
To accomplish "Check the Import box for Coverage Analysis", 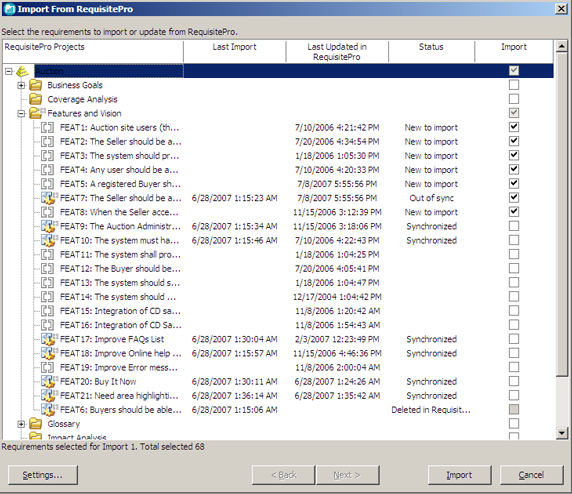I will pos(514,99).
